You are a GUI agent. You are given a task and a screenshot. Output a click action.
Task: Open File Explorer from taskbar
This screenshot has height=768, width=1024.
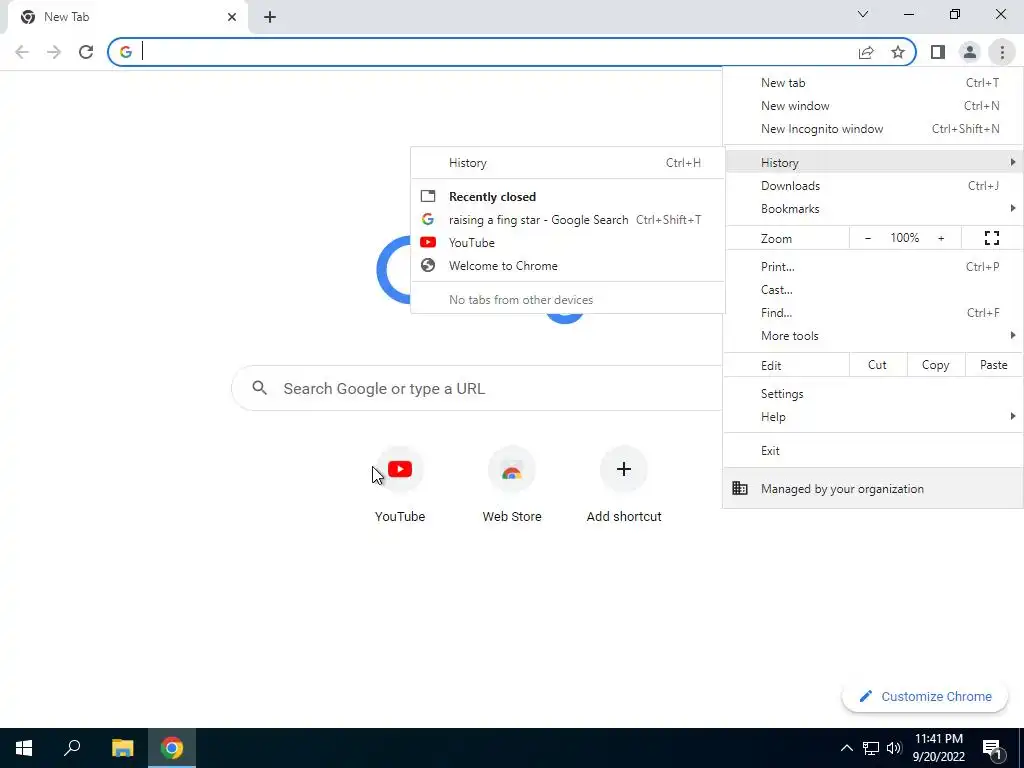122,748
